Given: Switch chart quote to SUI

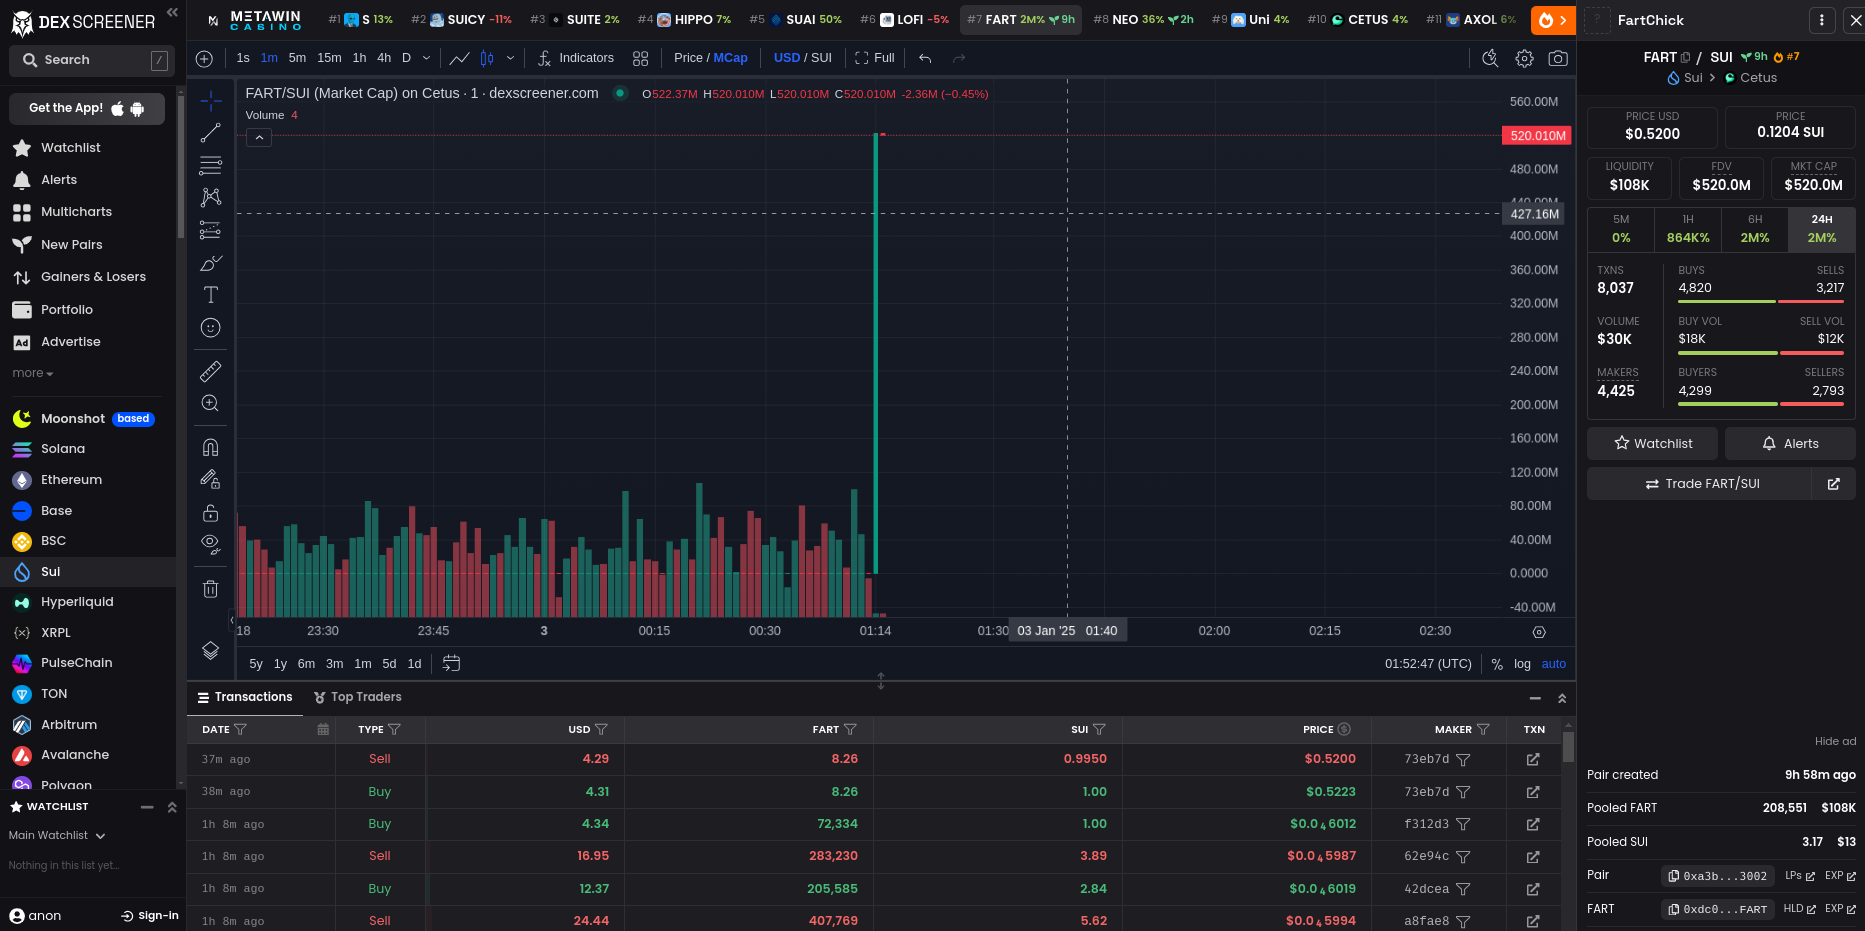Looking at the screenshot, I should click(821, 58).
